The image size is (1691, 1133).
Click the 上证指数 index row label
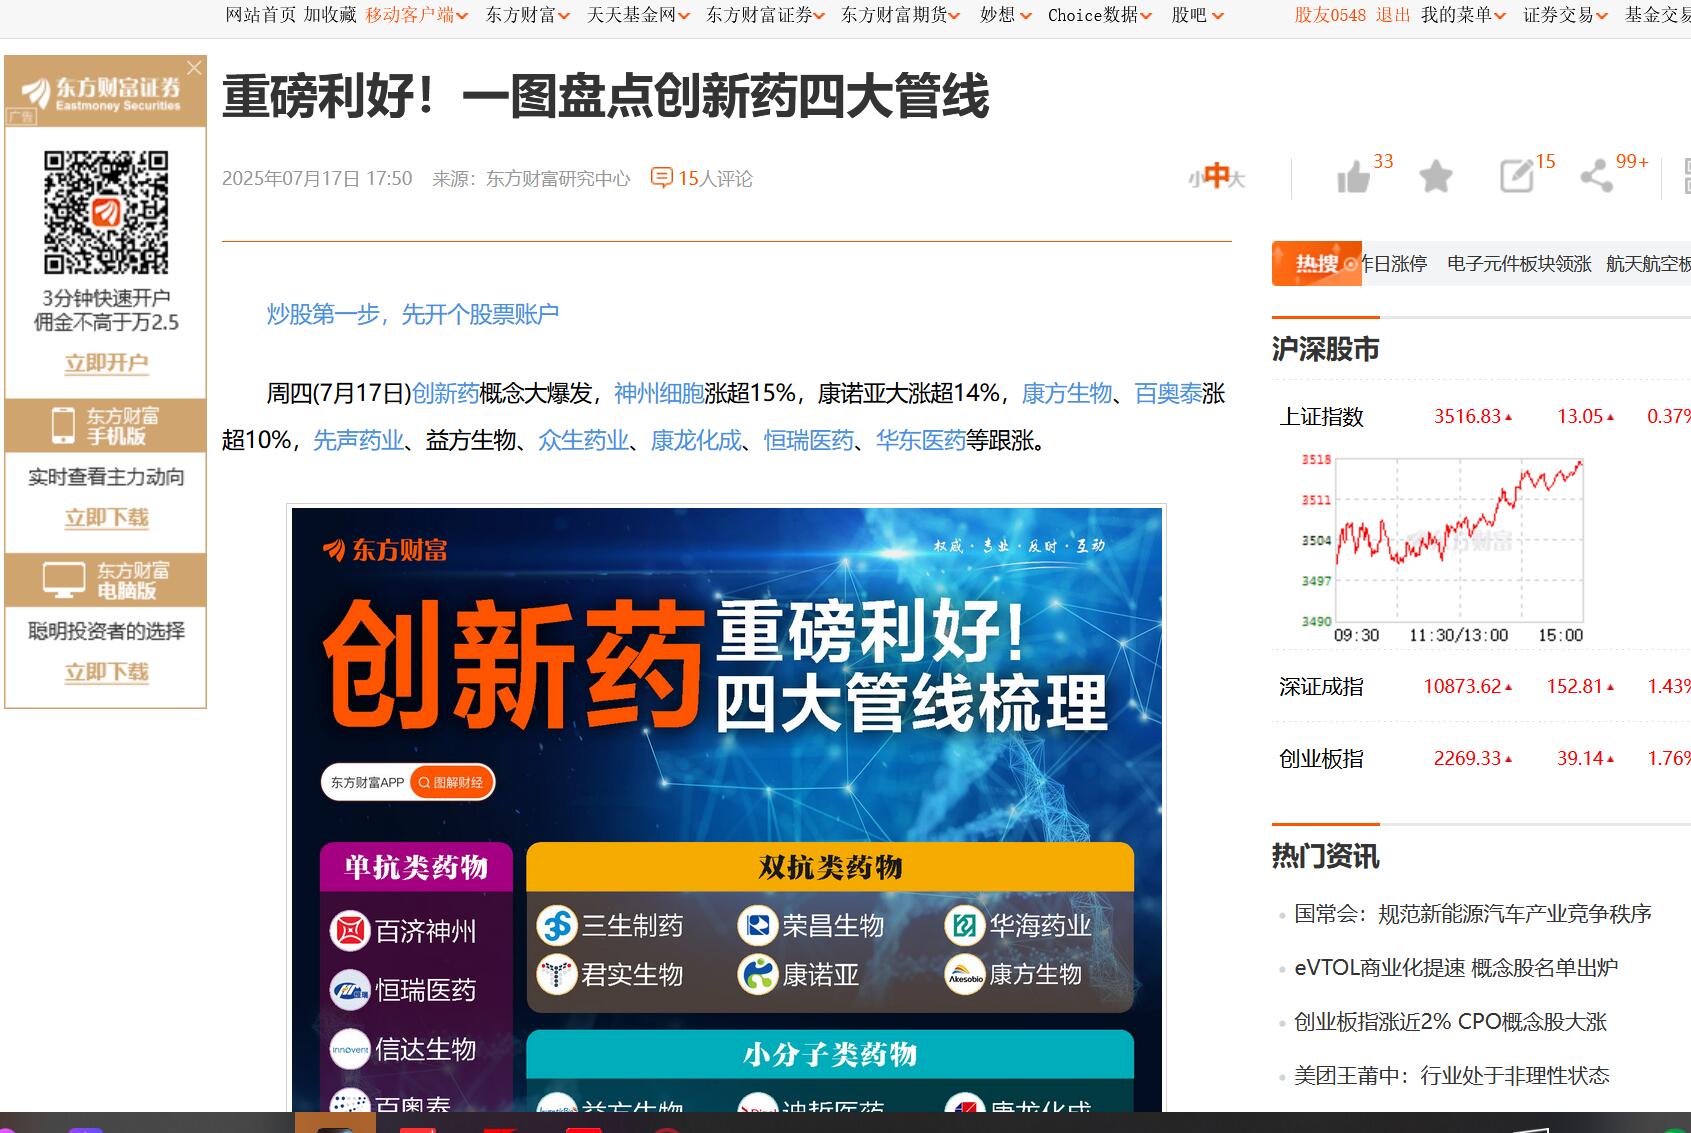[1321, 417]
